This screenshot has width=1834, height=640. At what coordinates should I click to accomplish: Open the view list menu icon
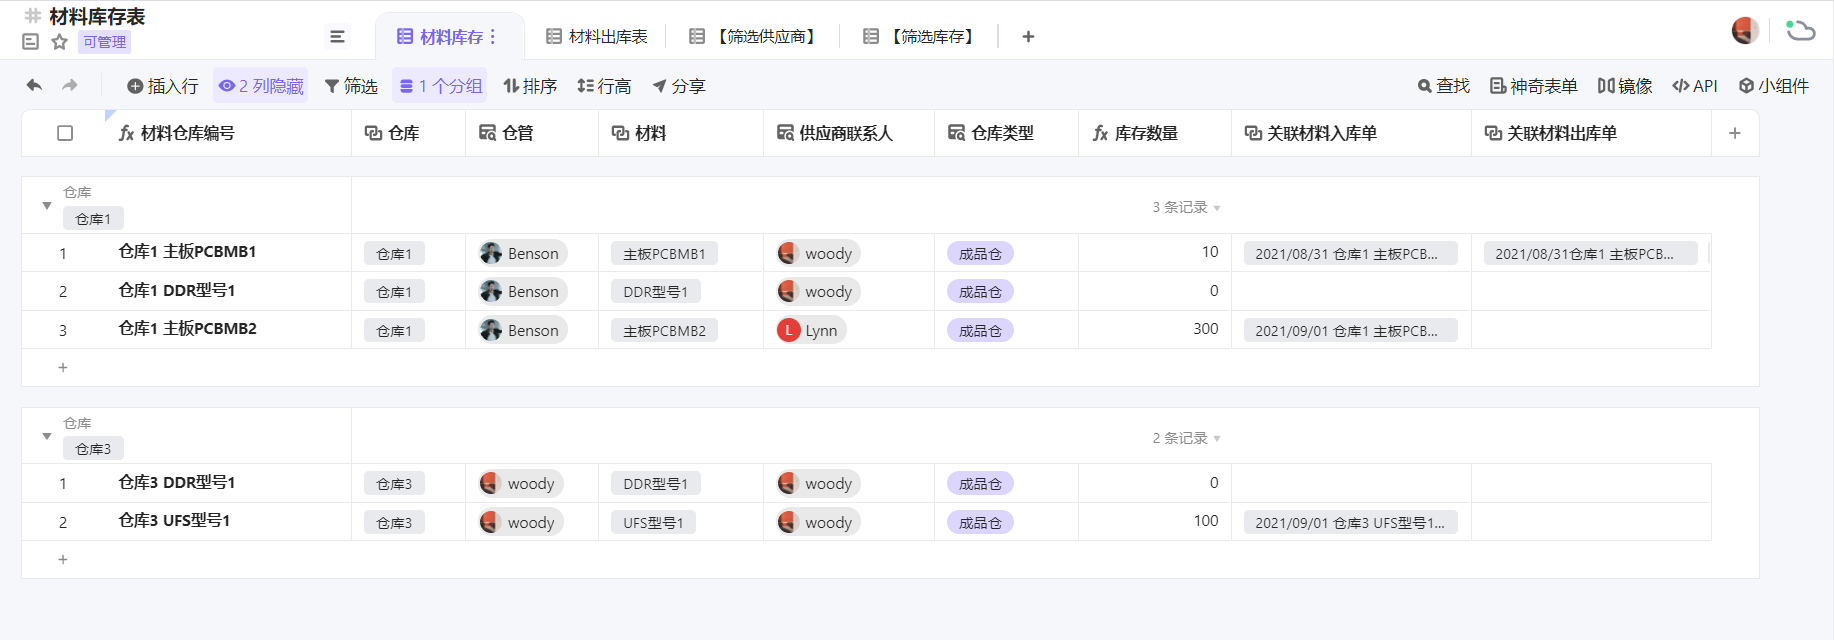(338, 37)
